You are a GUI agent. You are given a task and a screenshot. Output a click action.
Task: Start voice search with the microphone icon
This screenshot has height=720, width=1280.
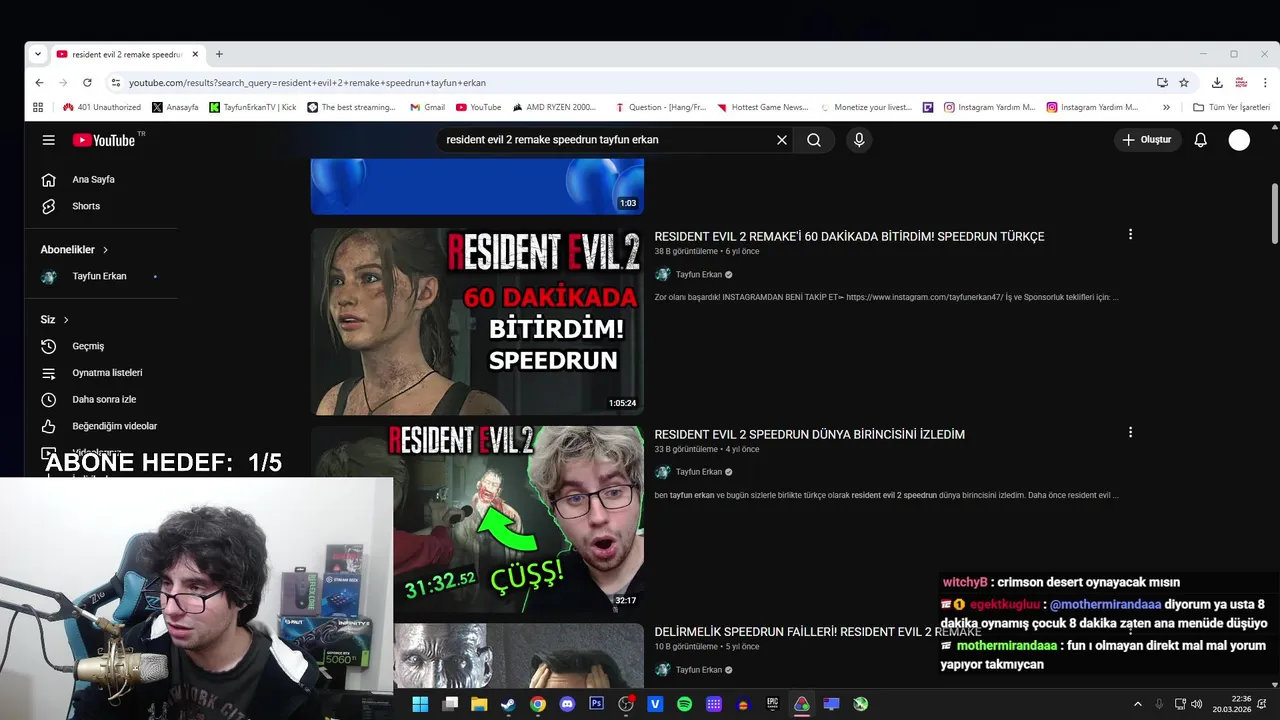(x=858, y=140)
